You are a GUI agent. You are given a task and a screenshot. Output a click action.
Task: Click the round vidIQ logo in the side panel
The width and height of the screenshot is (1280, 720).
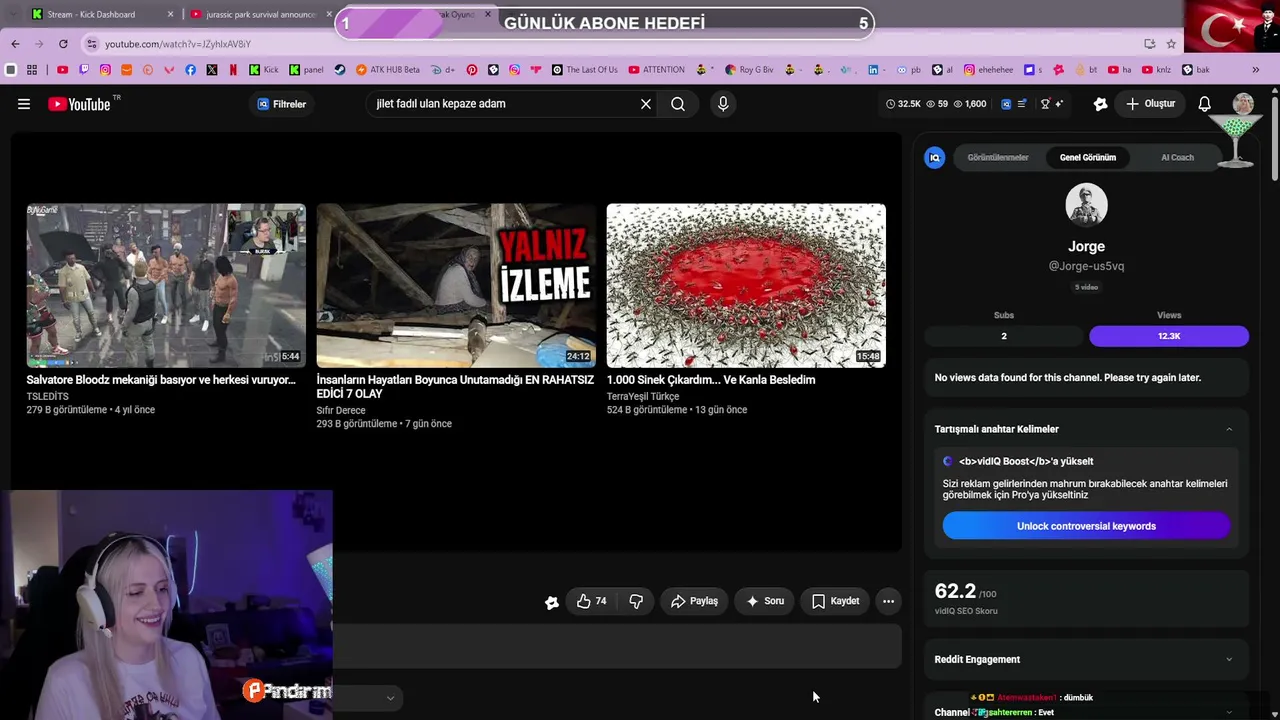[935, 158]
